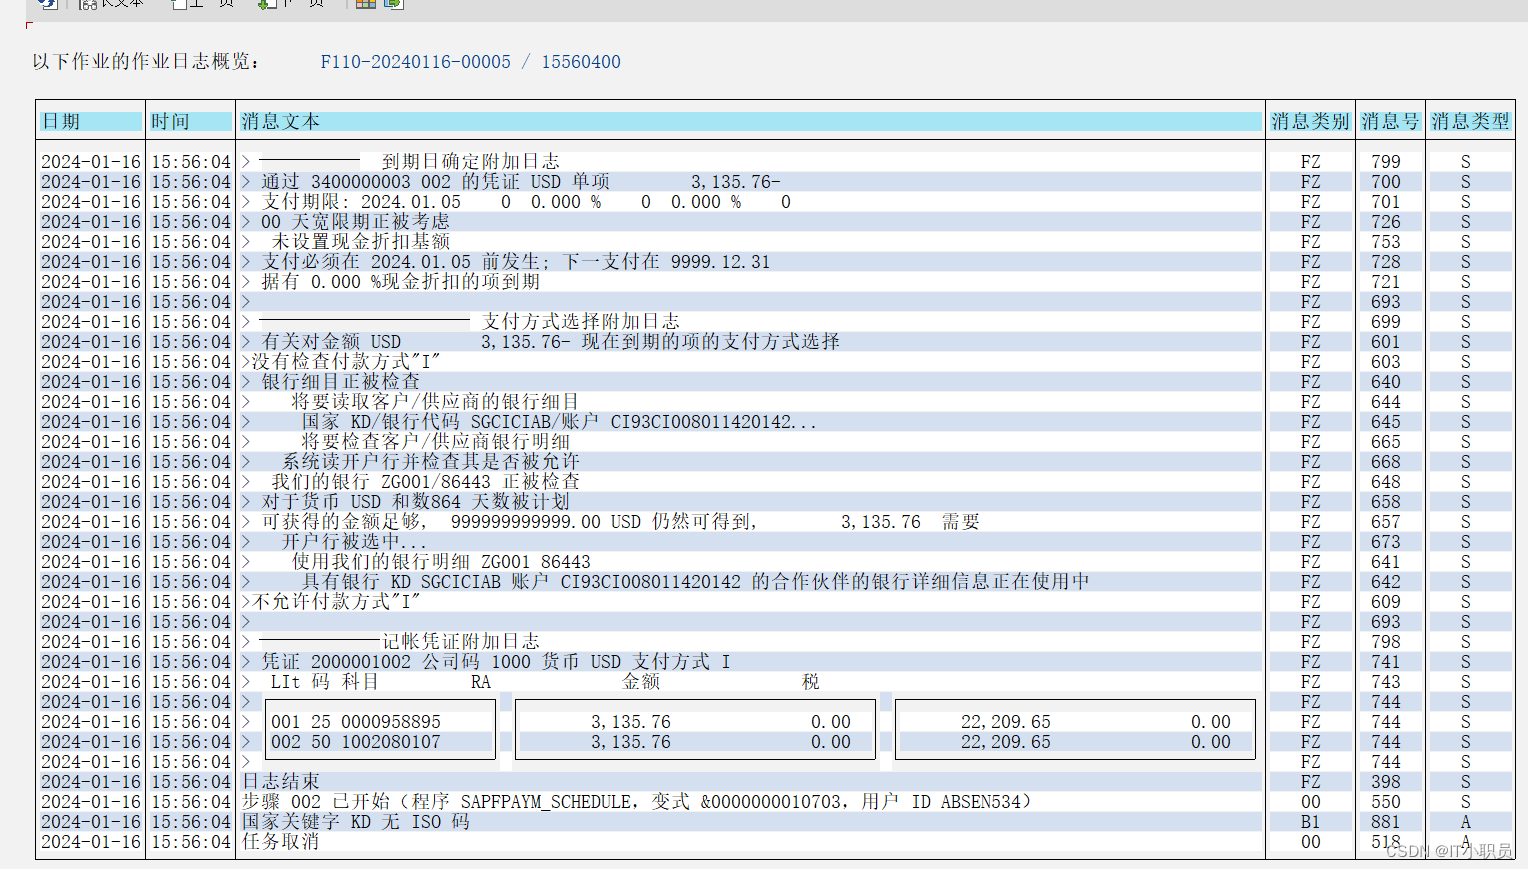
Task: Click the 消息文本 column header
Action: (x=751, y=121)
